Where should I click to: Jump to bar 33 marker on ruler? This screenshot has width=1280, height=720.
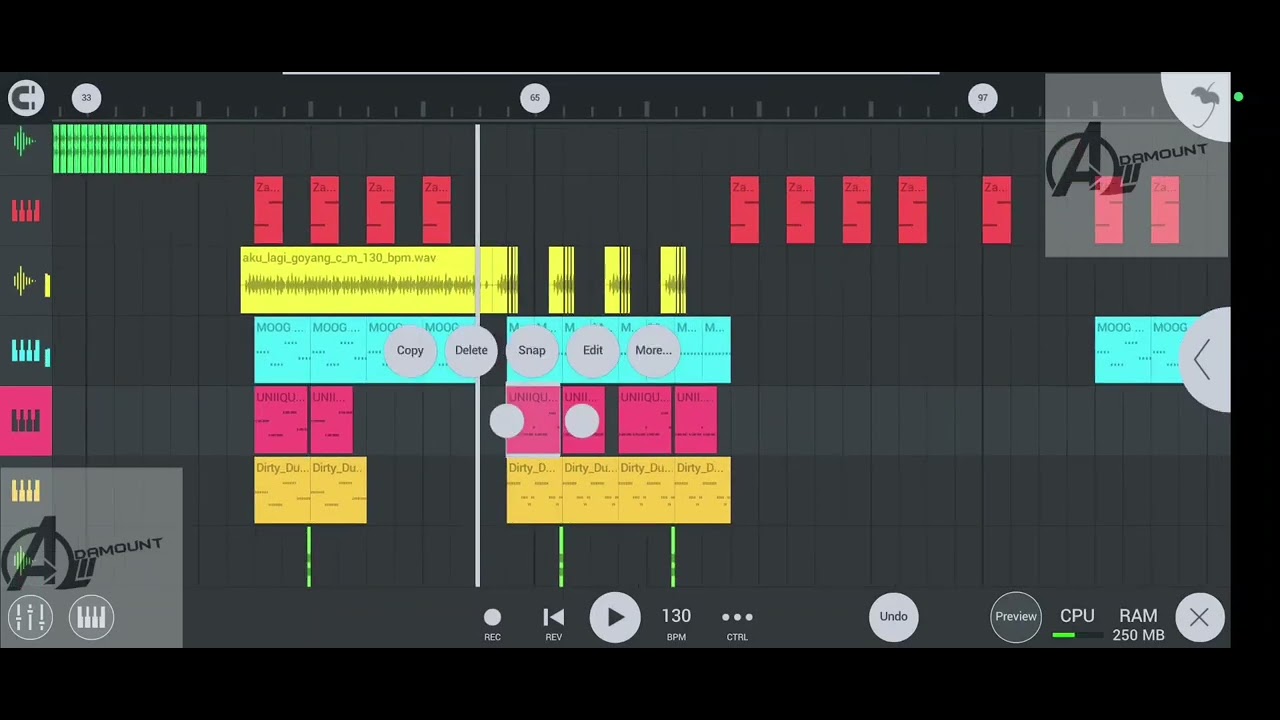[x=86, y=97]
